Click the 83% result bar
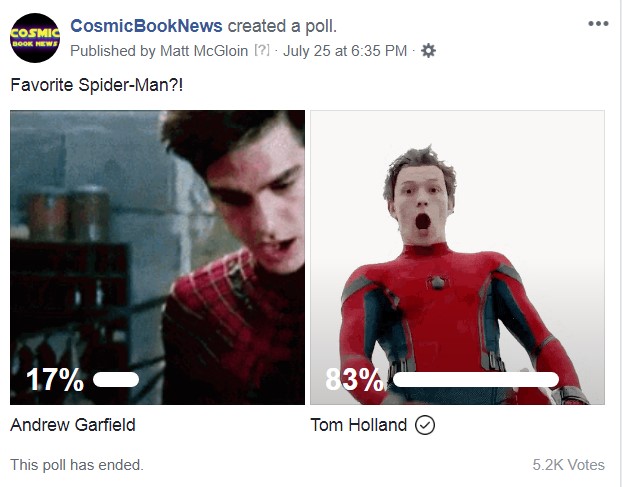Viewport: 622px width, 487px height. point(476,380)
